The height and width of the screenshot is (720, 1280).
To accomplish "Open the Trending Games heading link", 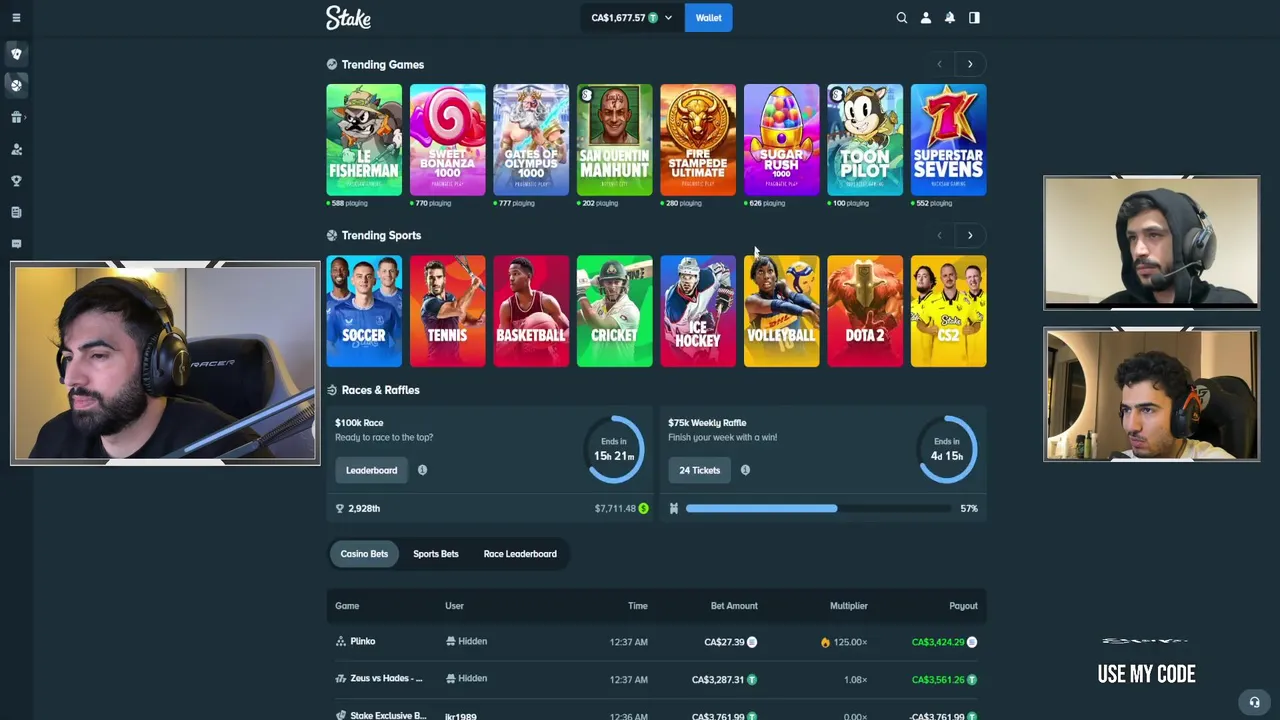I will 383,64.
